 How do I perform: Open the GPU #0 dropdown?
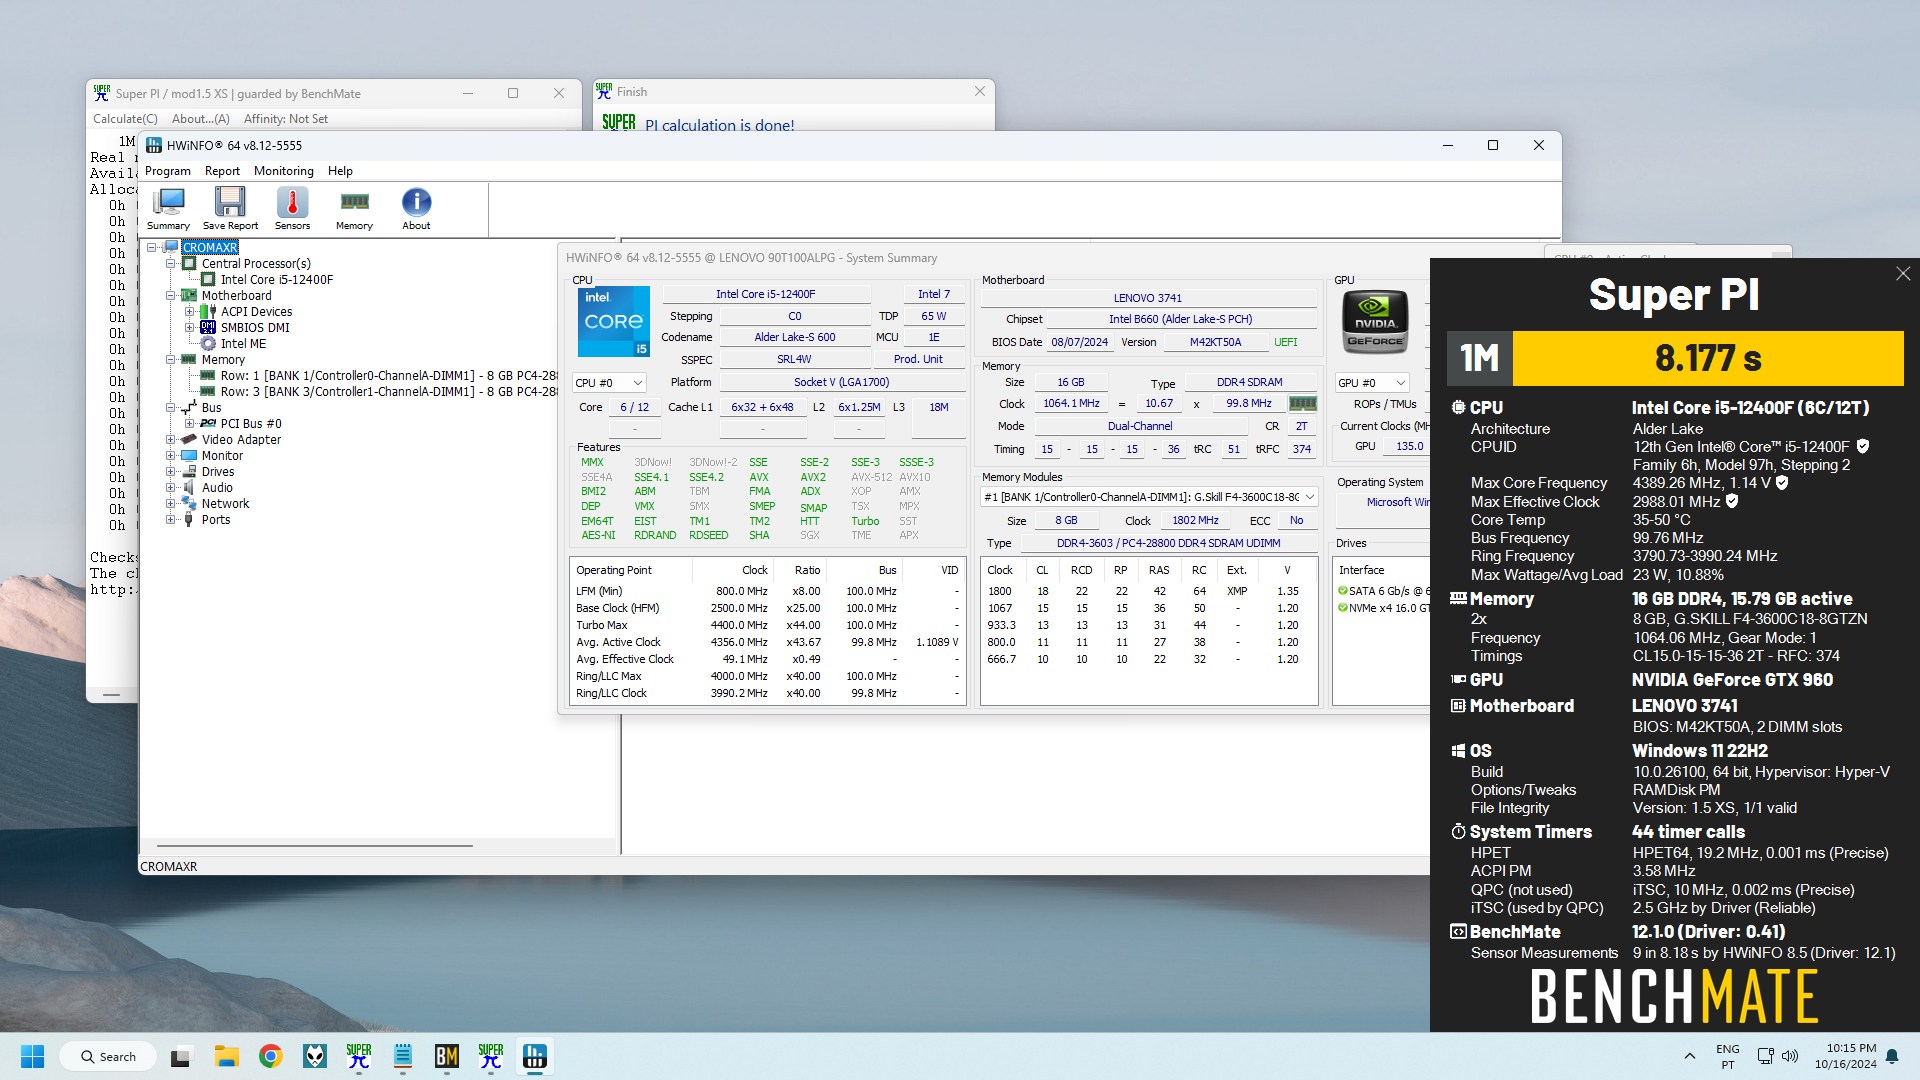coord(1372,383)
